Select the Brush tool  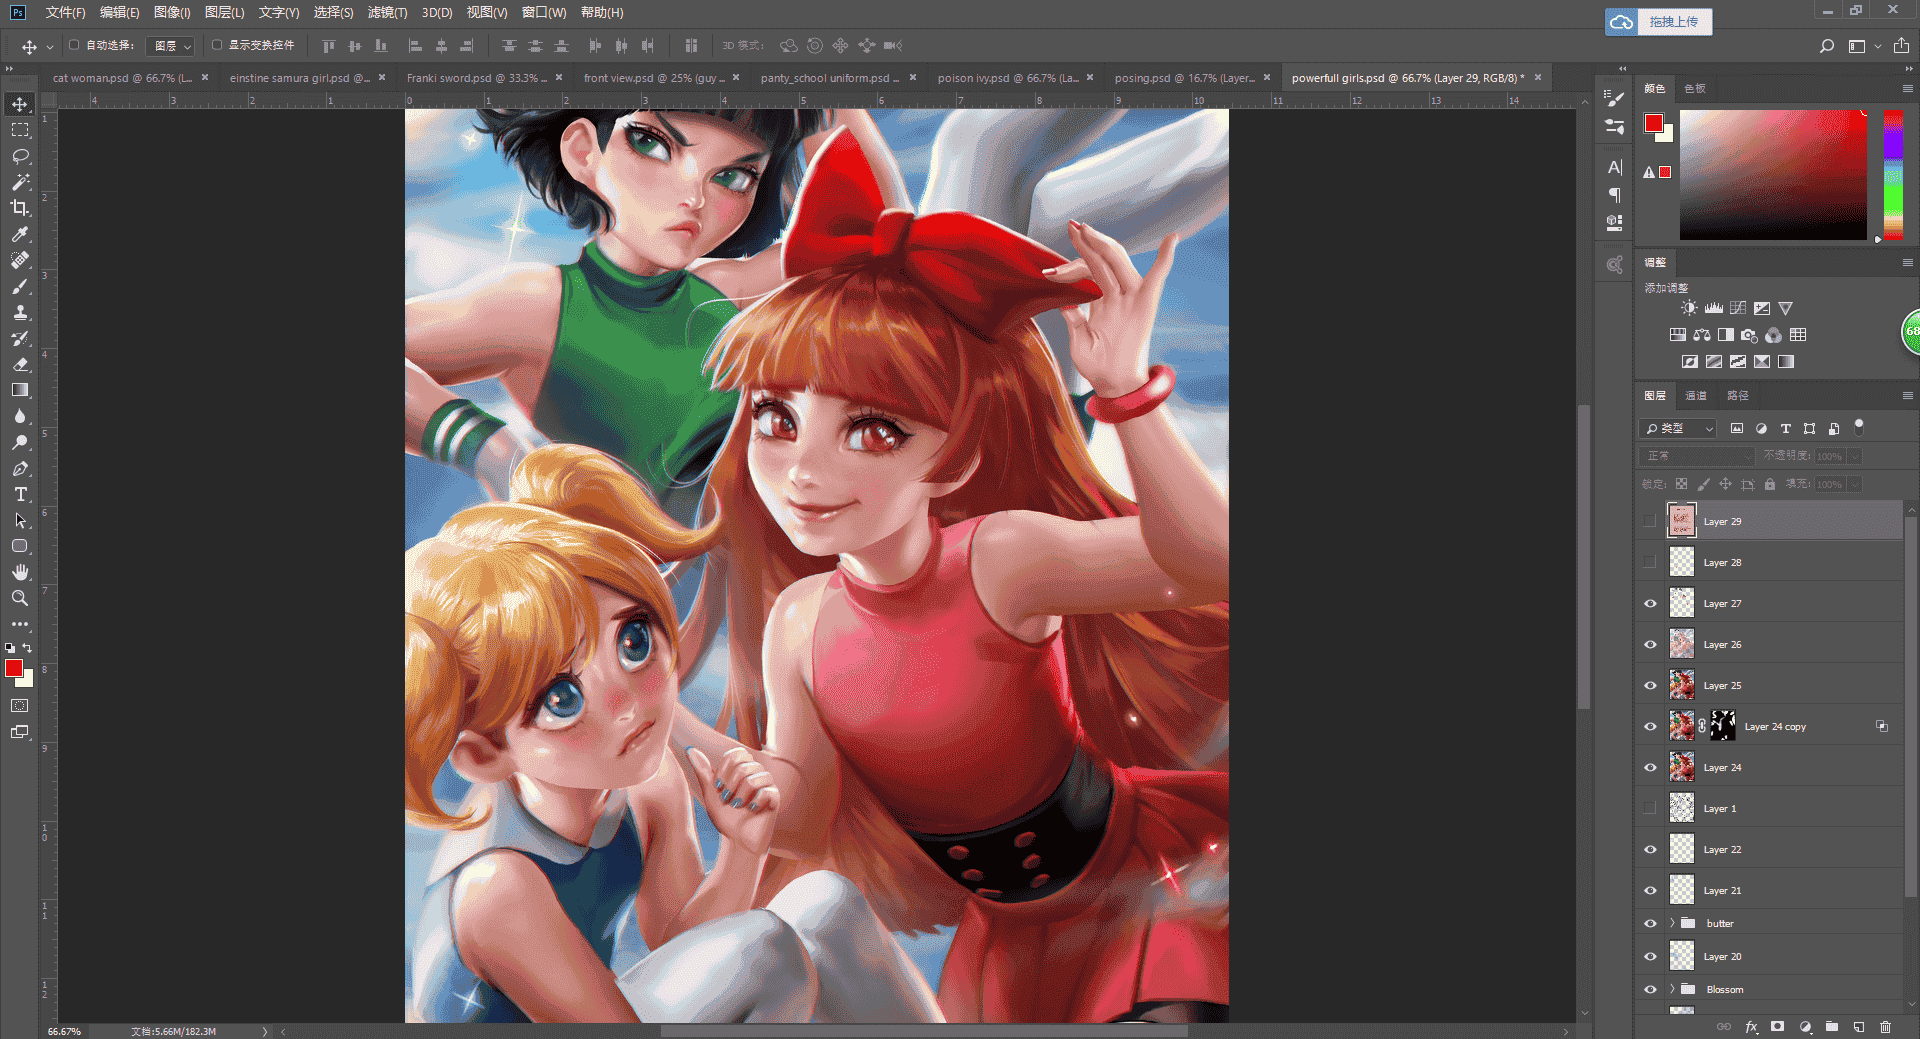click(20, 286)
